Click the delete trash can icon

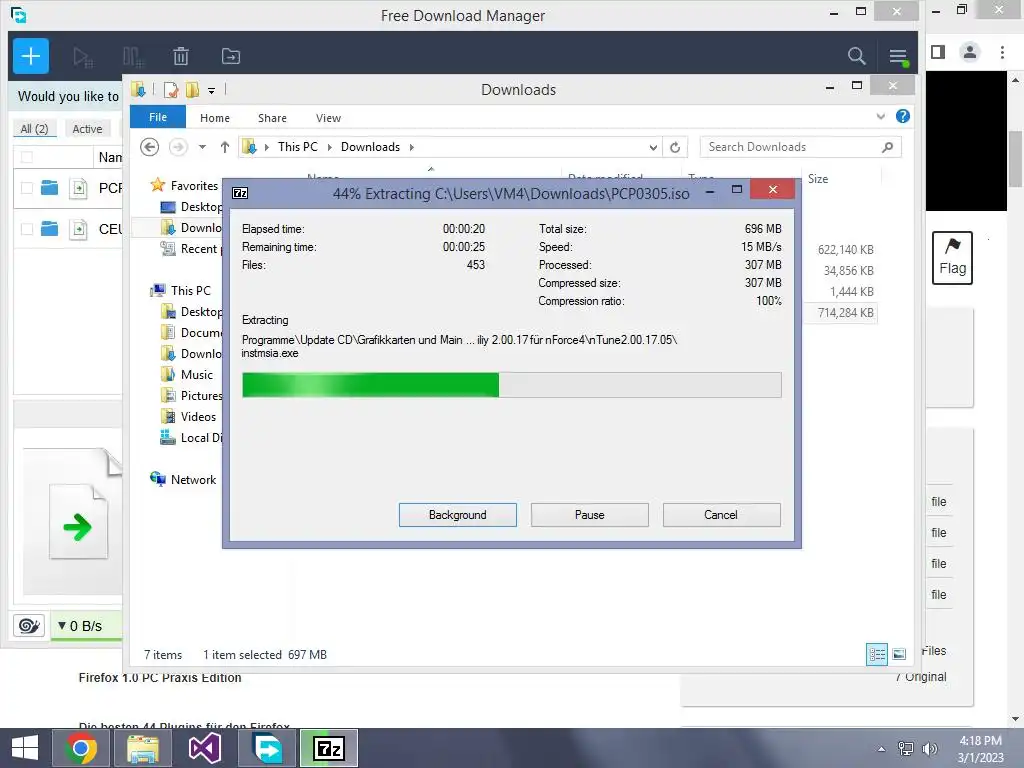(181, 56)
